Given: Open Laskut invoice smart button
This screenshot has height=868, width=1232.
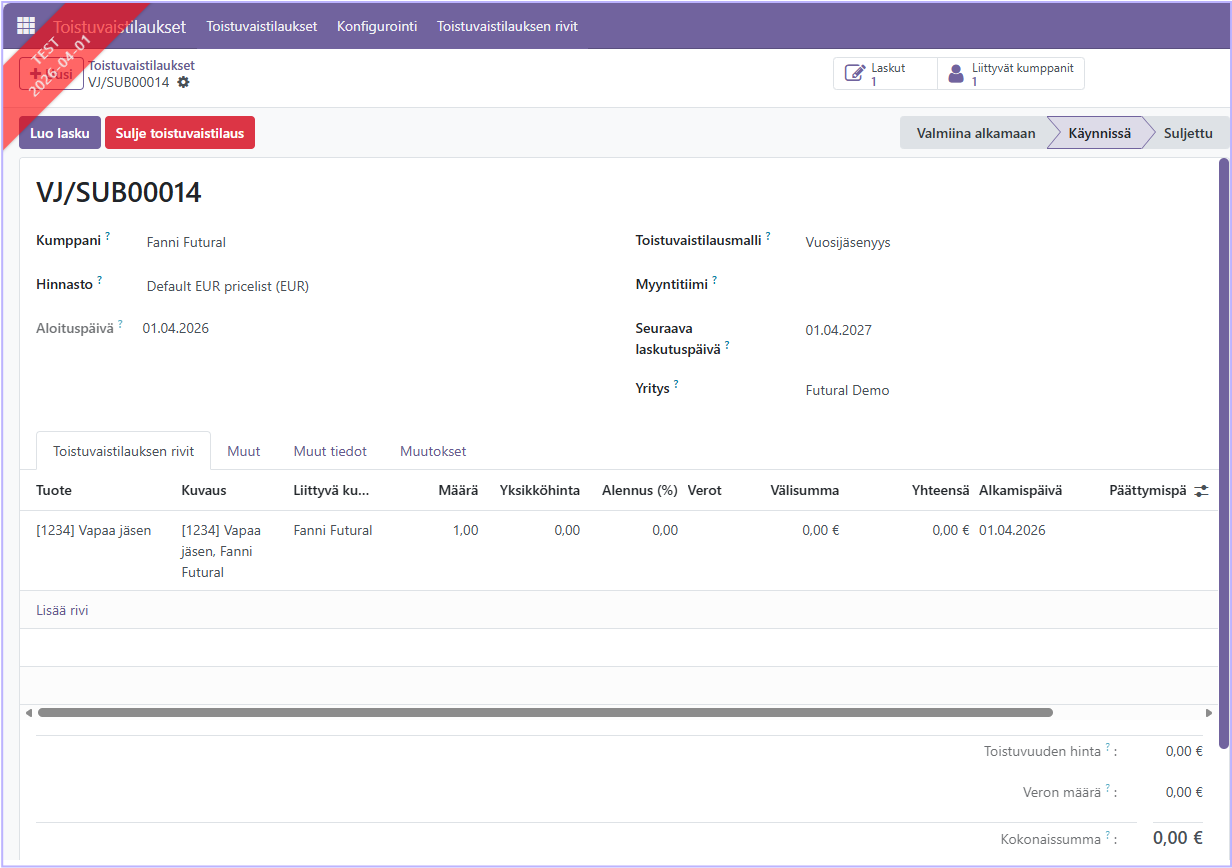Looking at the screenshot, I should point(885,74).
